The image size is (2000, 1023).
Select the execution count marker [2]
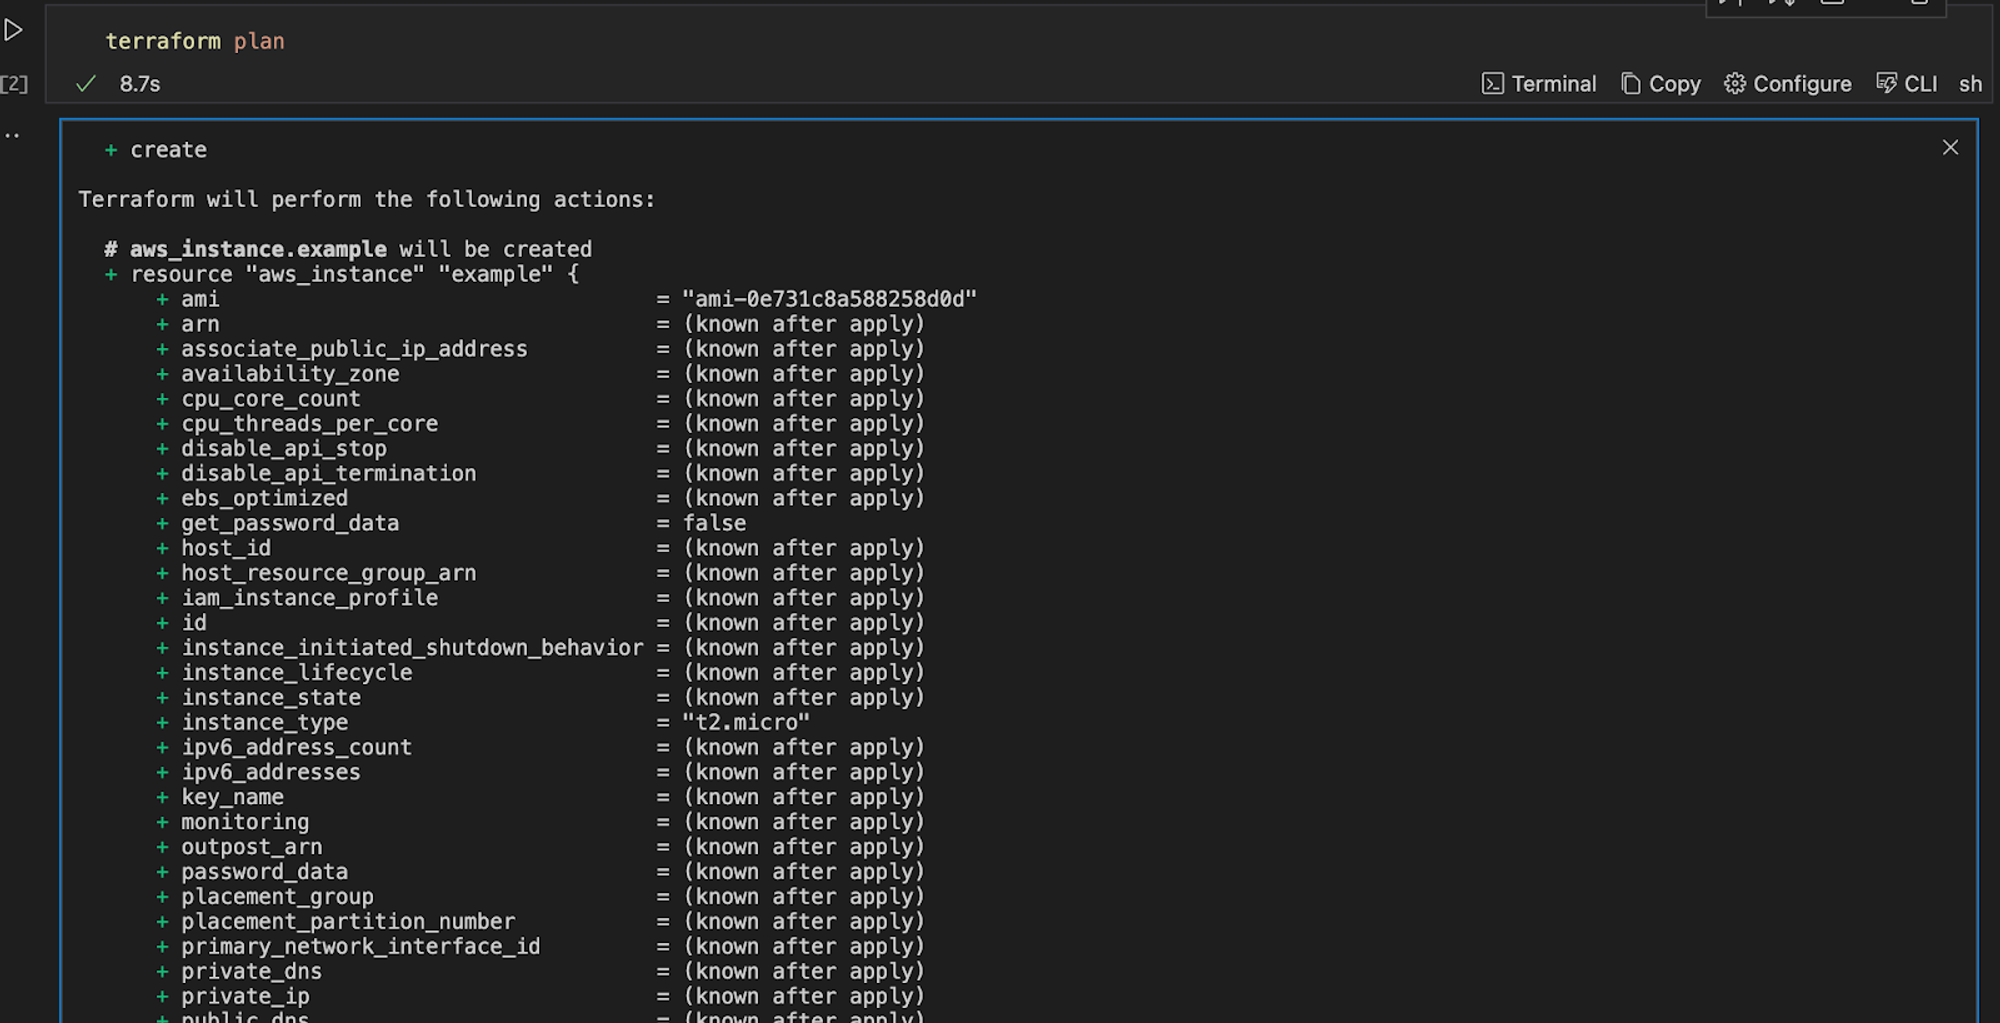pyautogui.click(x=15, y=84)
